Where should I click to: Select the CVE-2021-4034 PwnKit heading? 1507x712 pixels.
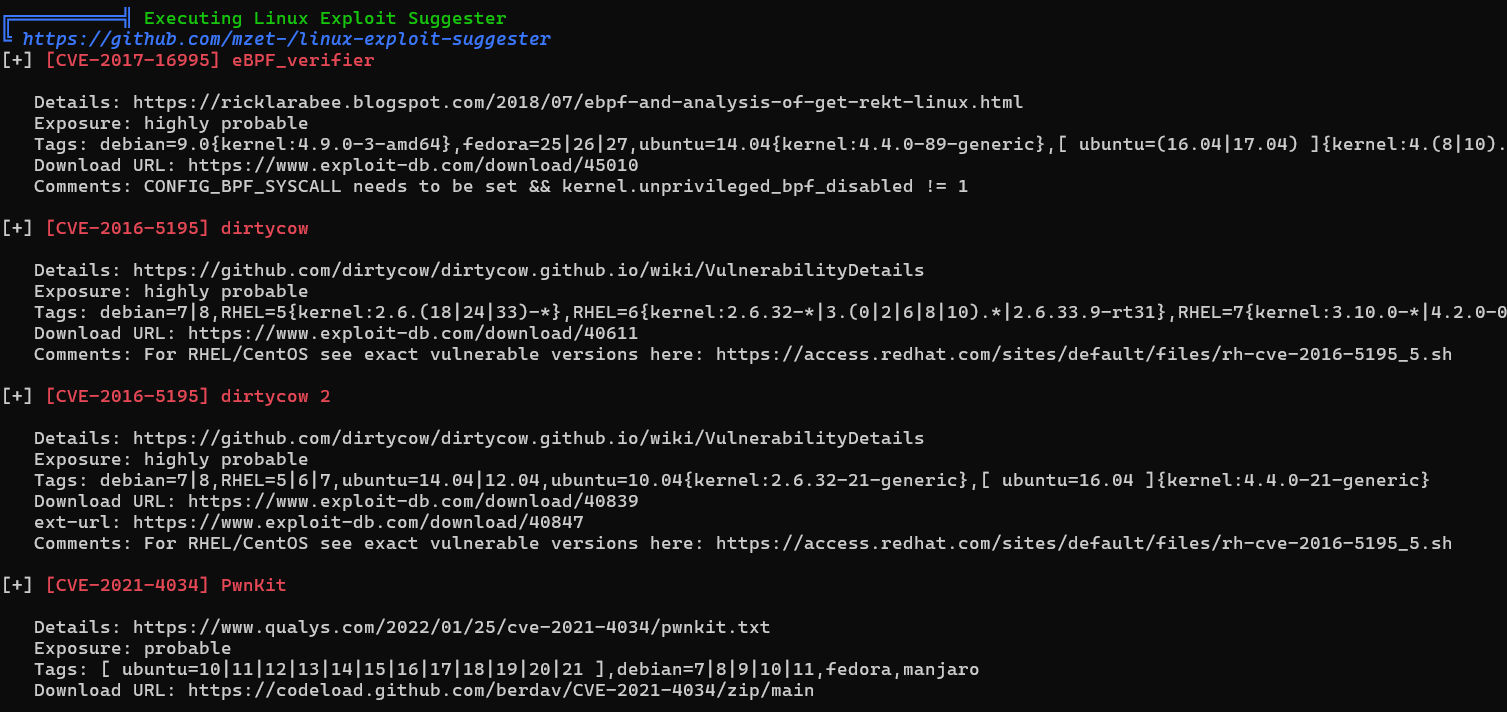166,585
